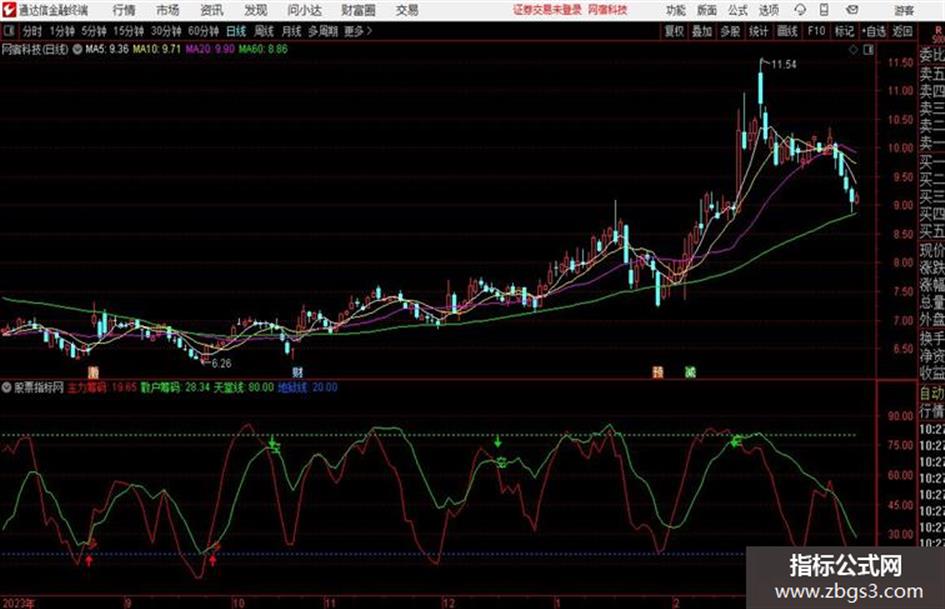Click the 财 event marker below the chart
This screenshot has width=945, height=609.
pyautogui.click(x=297, y=372)
